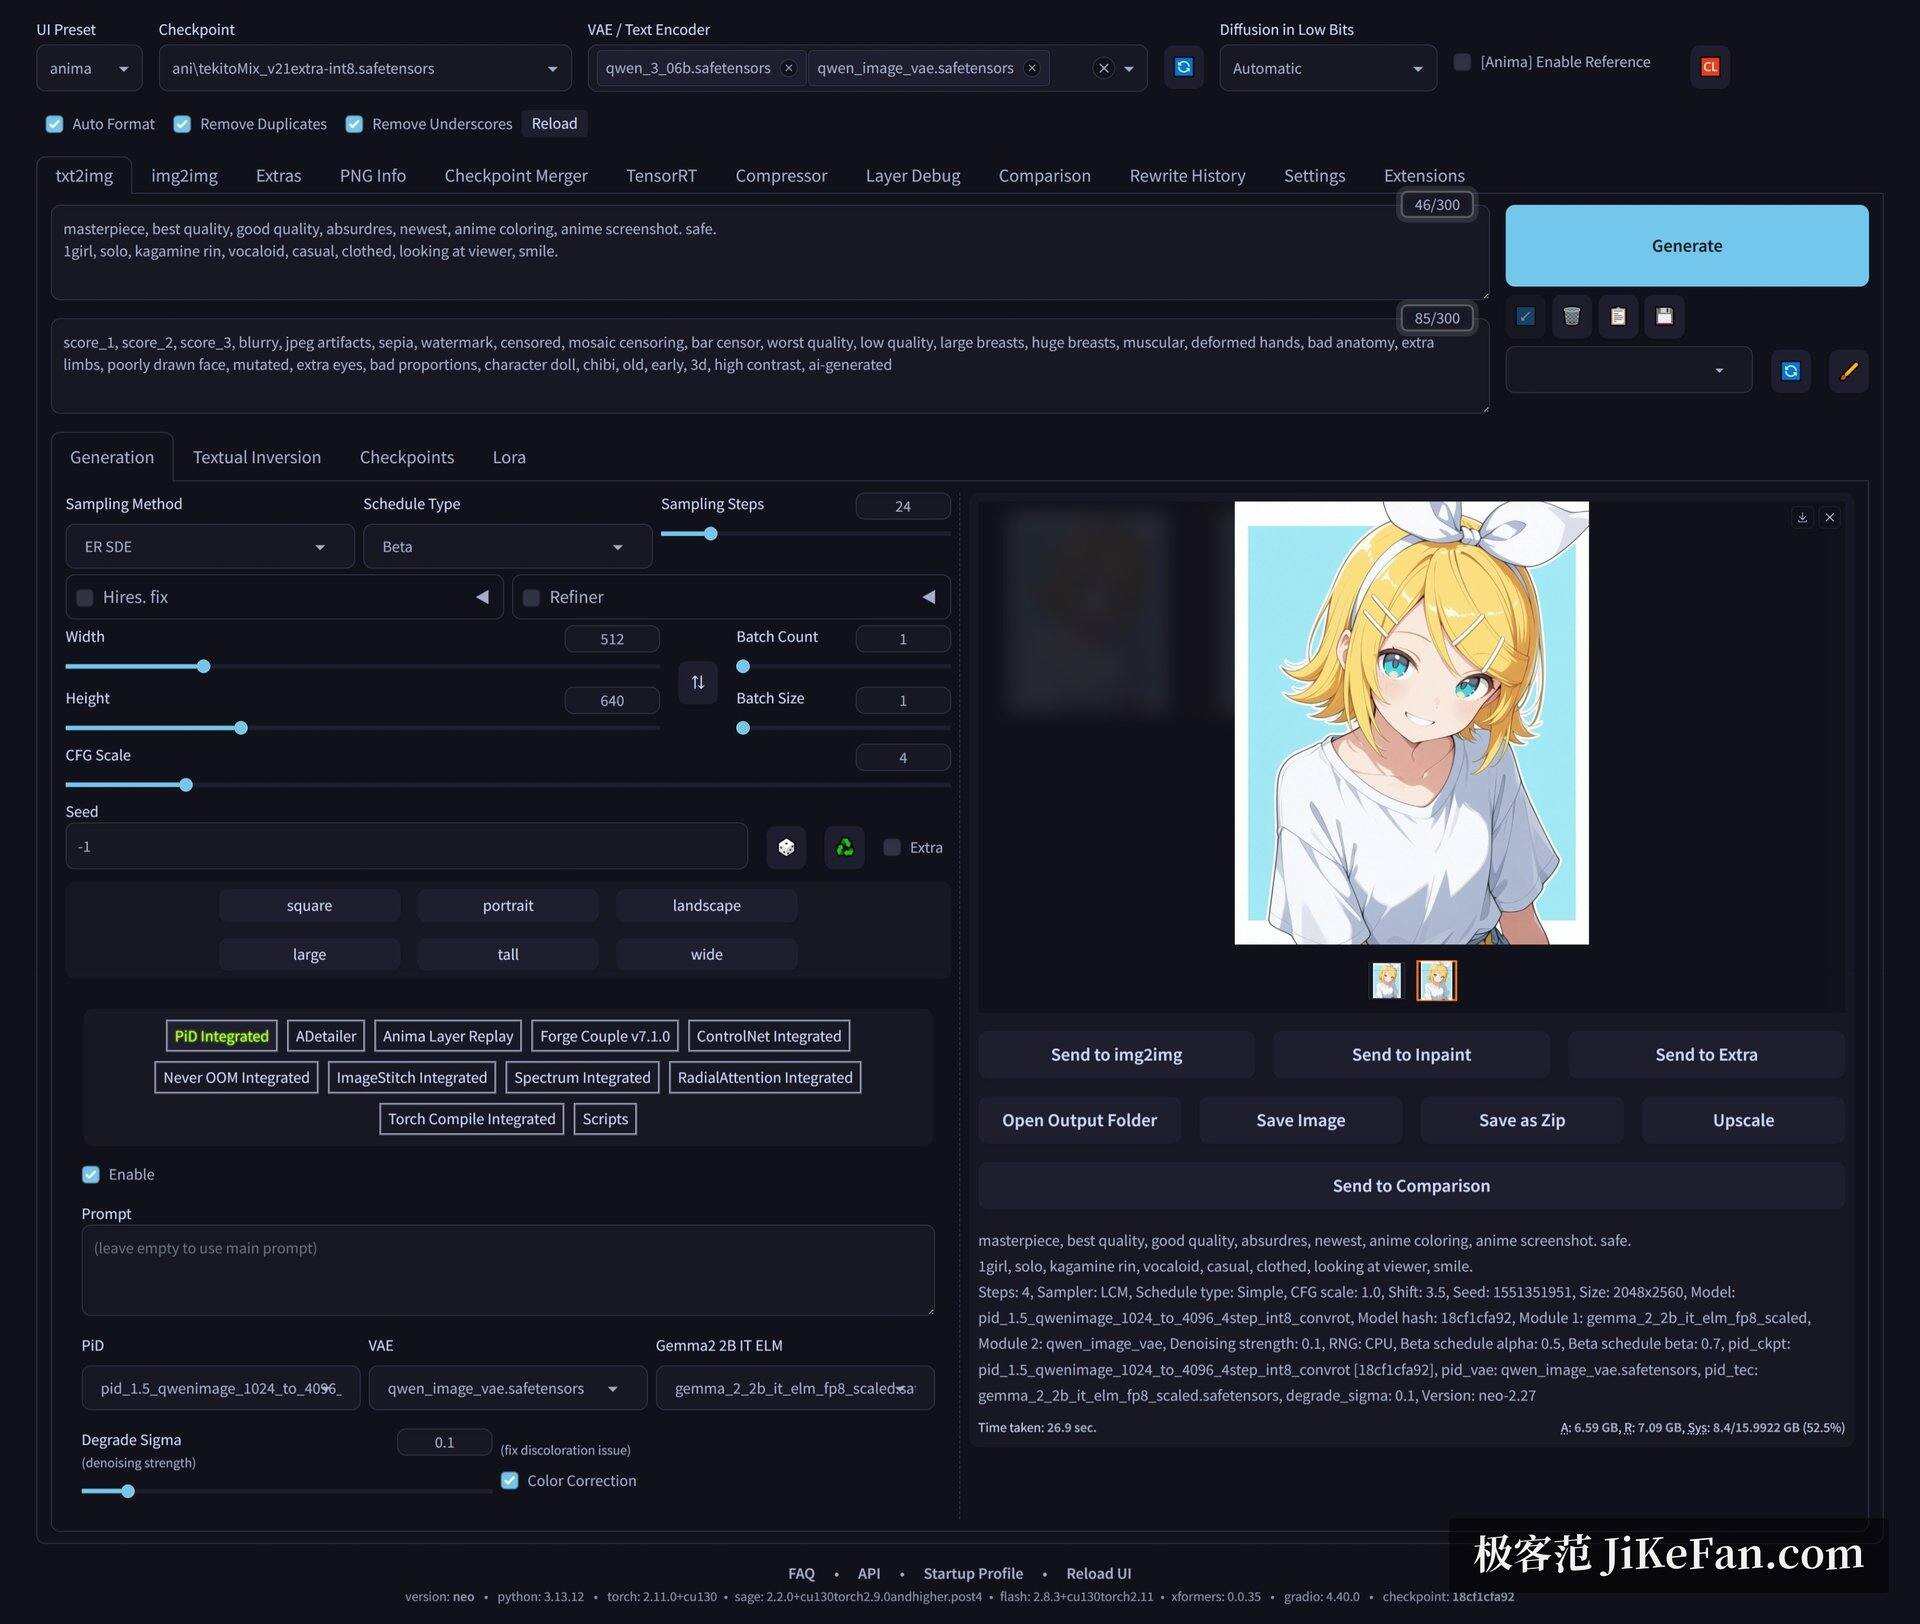Open the ControlNet Integrated section

tap(769, 1036)
